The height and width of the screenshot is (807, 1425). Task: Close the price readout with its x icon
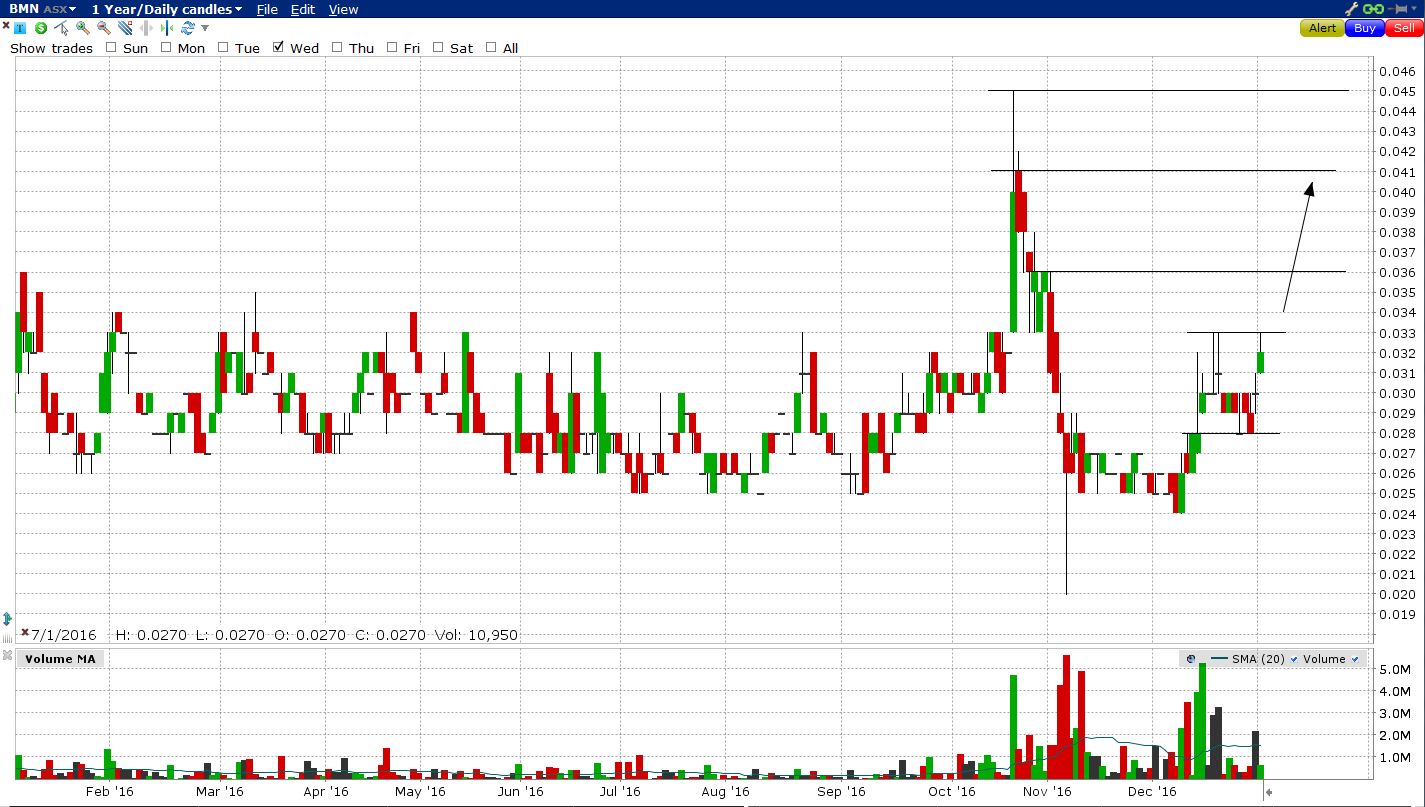[x=25, y=633]
